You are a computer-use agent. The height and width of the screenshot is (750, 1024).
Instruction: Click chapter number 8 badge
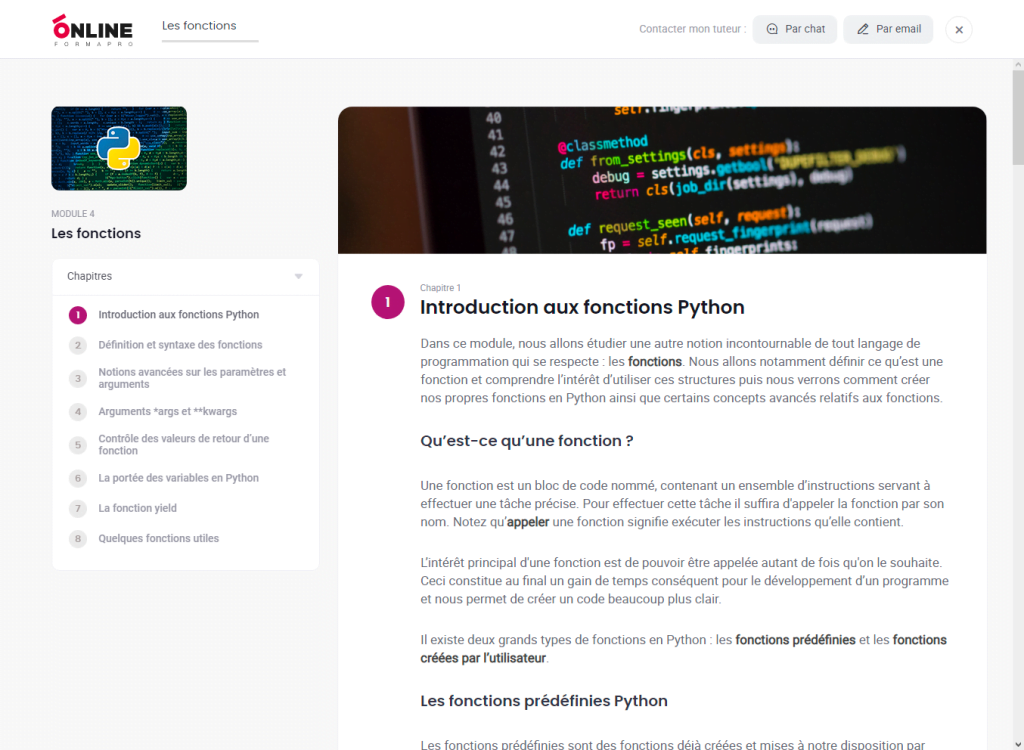78,538
